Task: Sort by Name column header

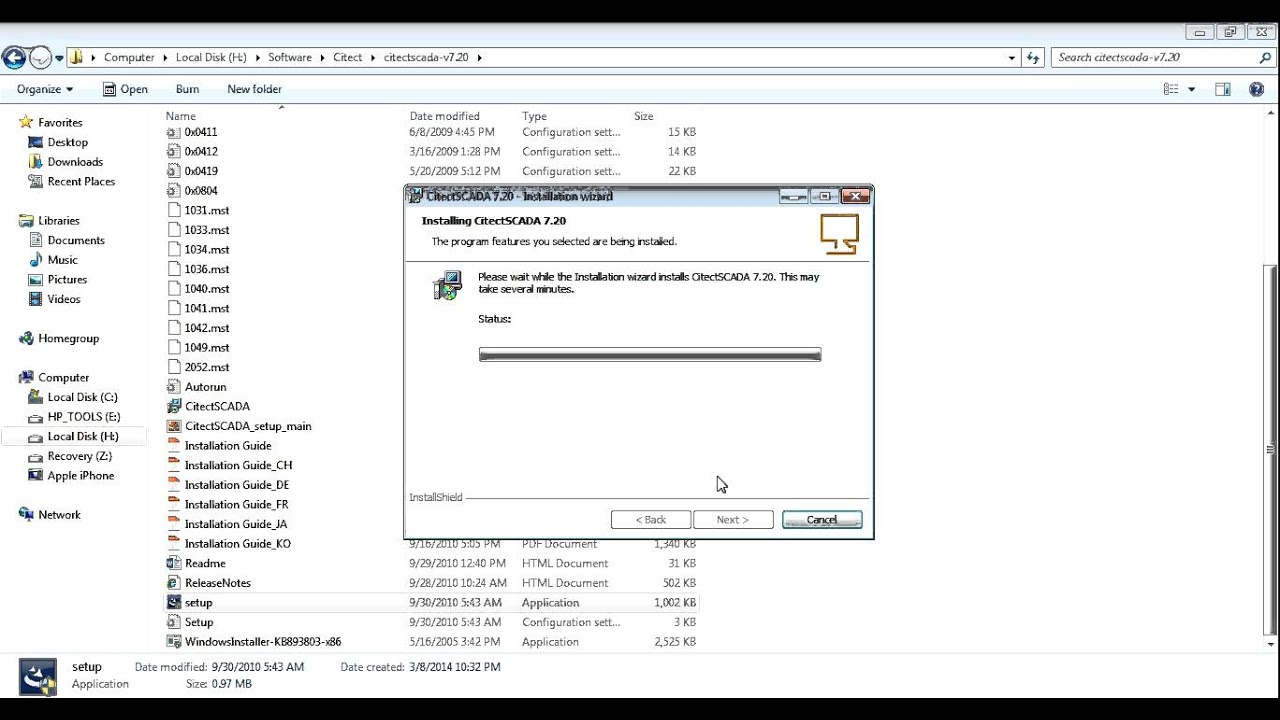Action: 180,116
